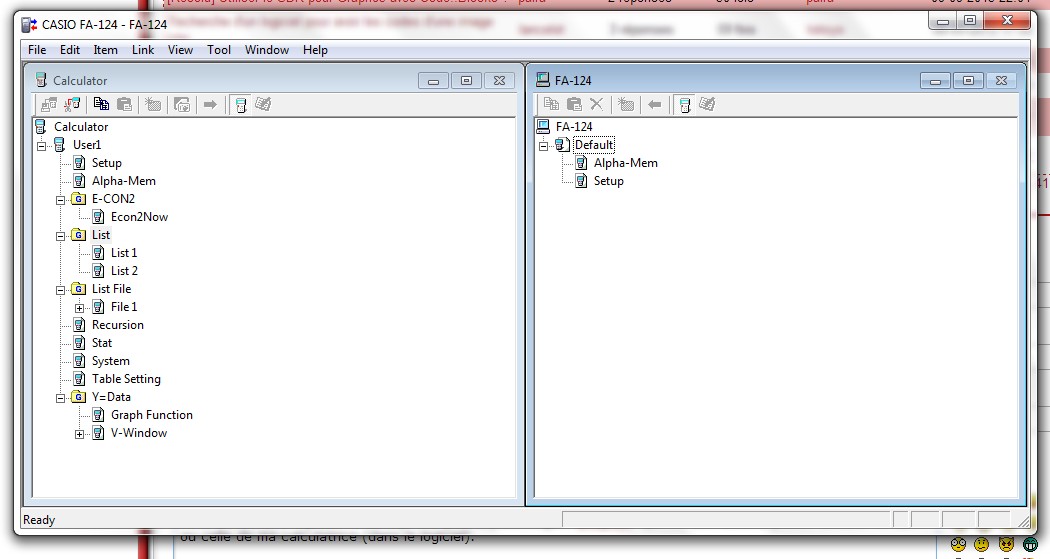
Task: Select Setup under Default in FA-124
Action: click(609, 181)
